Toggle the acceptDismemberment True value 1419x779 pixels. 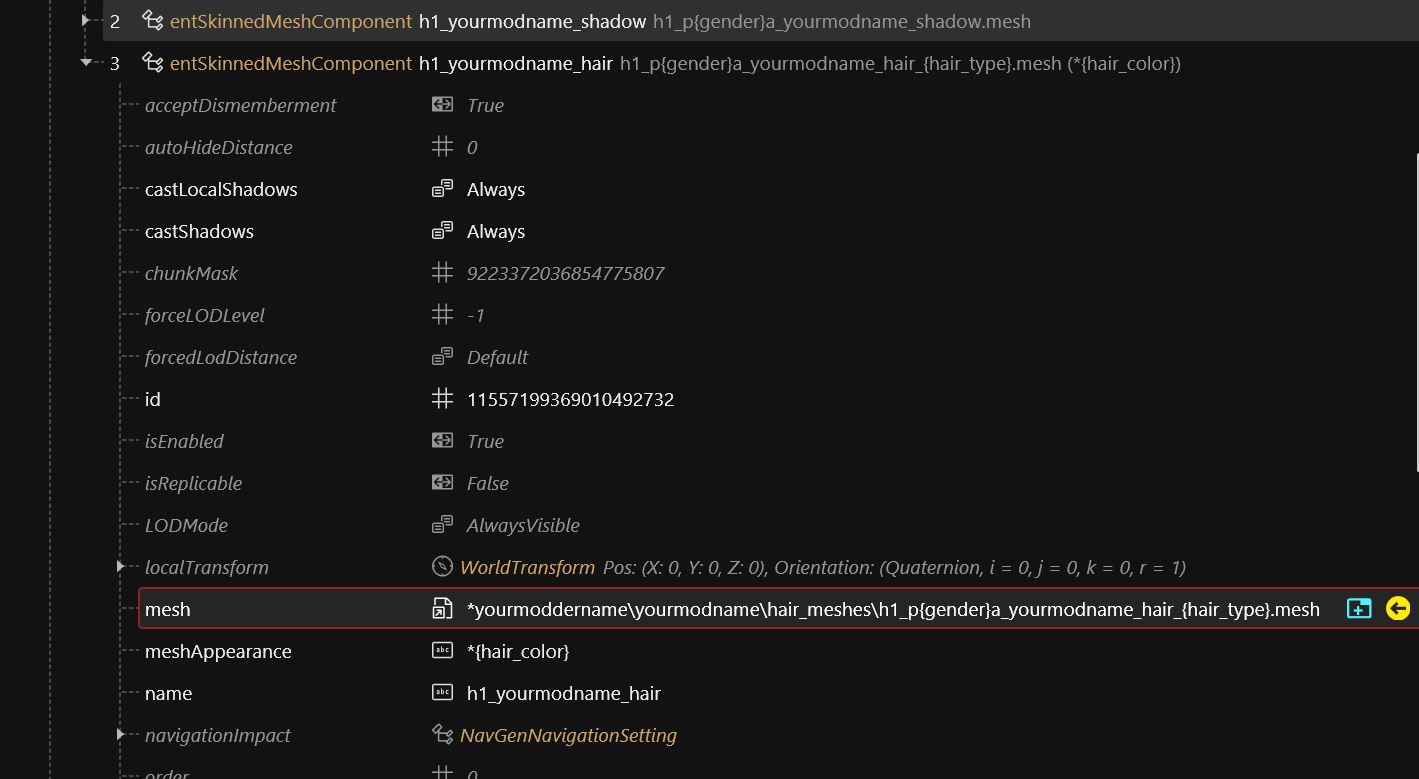(x=485, y=105)
